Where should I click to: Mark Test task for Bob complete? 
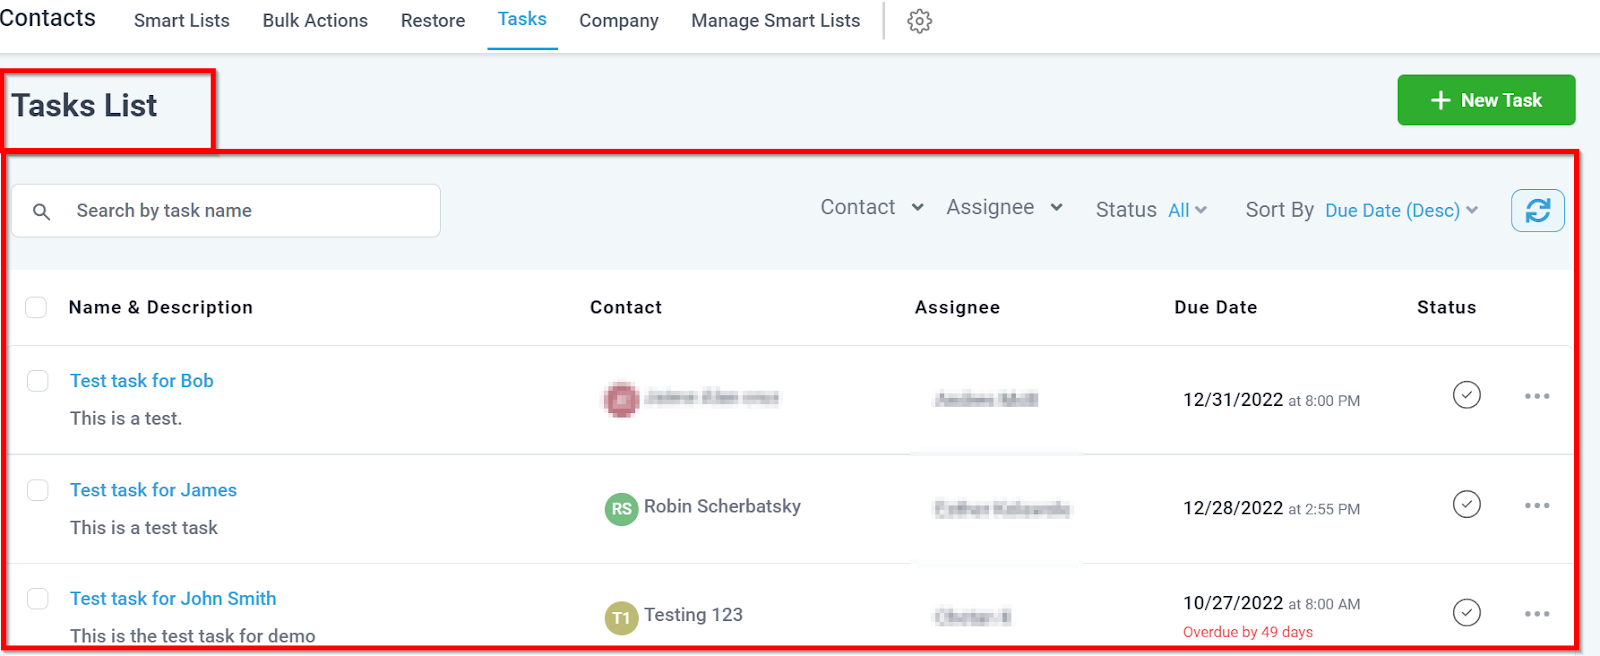1466,395
